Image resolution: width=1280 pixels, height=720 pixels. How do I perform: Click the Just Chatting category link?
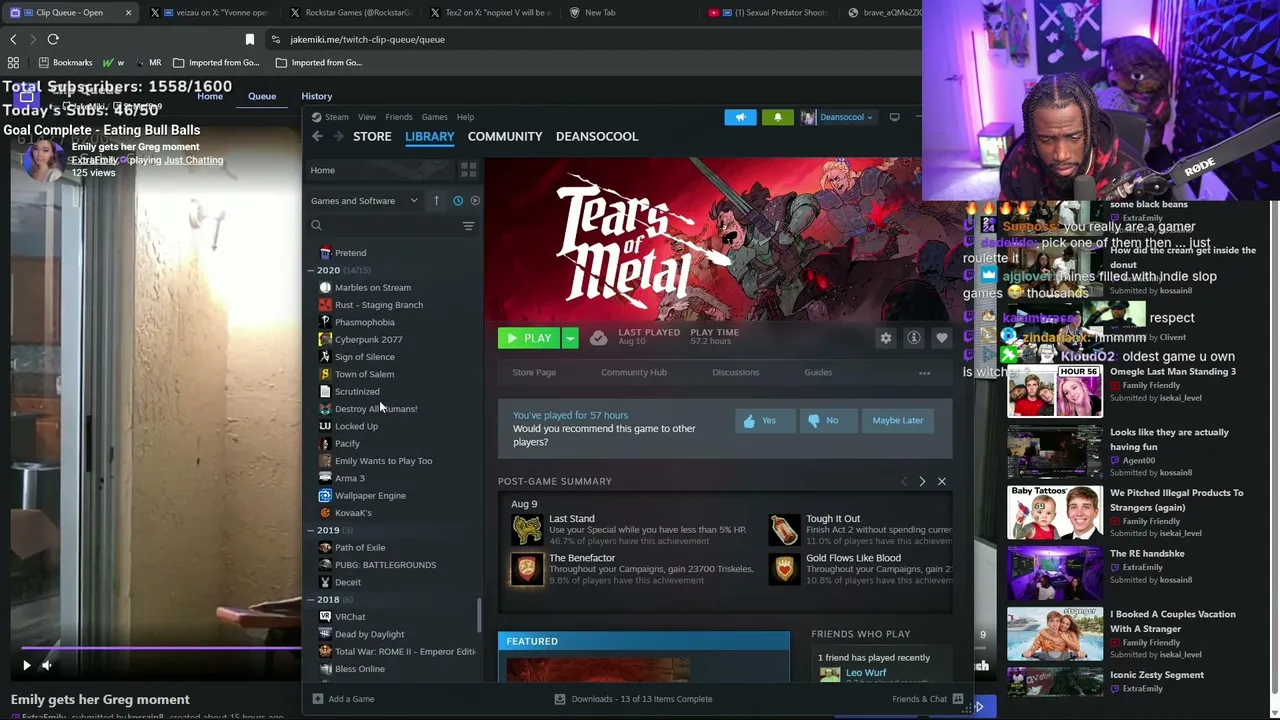[194, 160]
